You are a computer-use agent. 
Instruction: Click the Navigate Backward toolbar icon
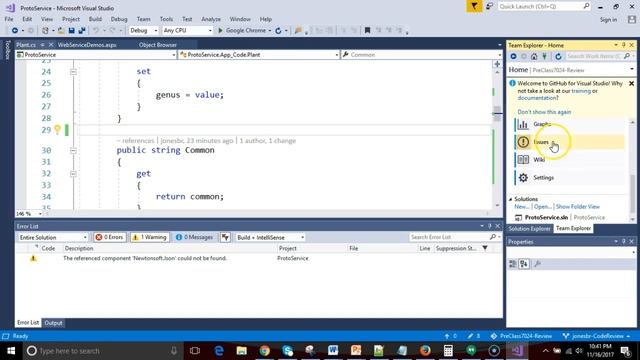15,31
